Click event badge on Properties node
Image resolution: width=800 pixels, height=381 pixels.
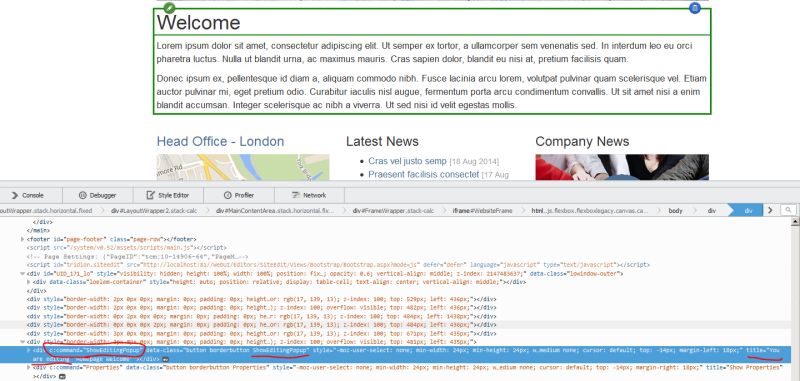tap(62, 376)
